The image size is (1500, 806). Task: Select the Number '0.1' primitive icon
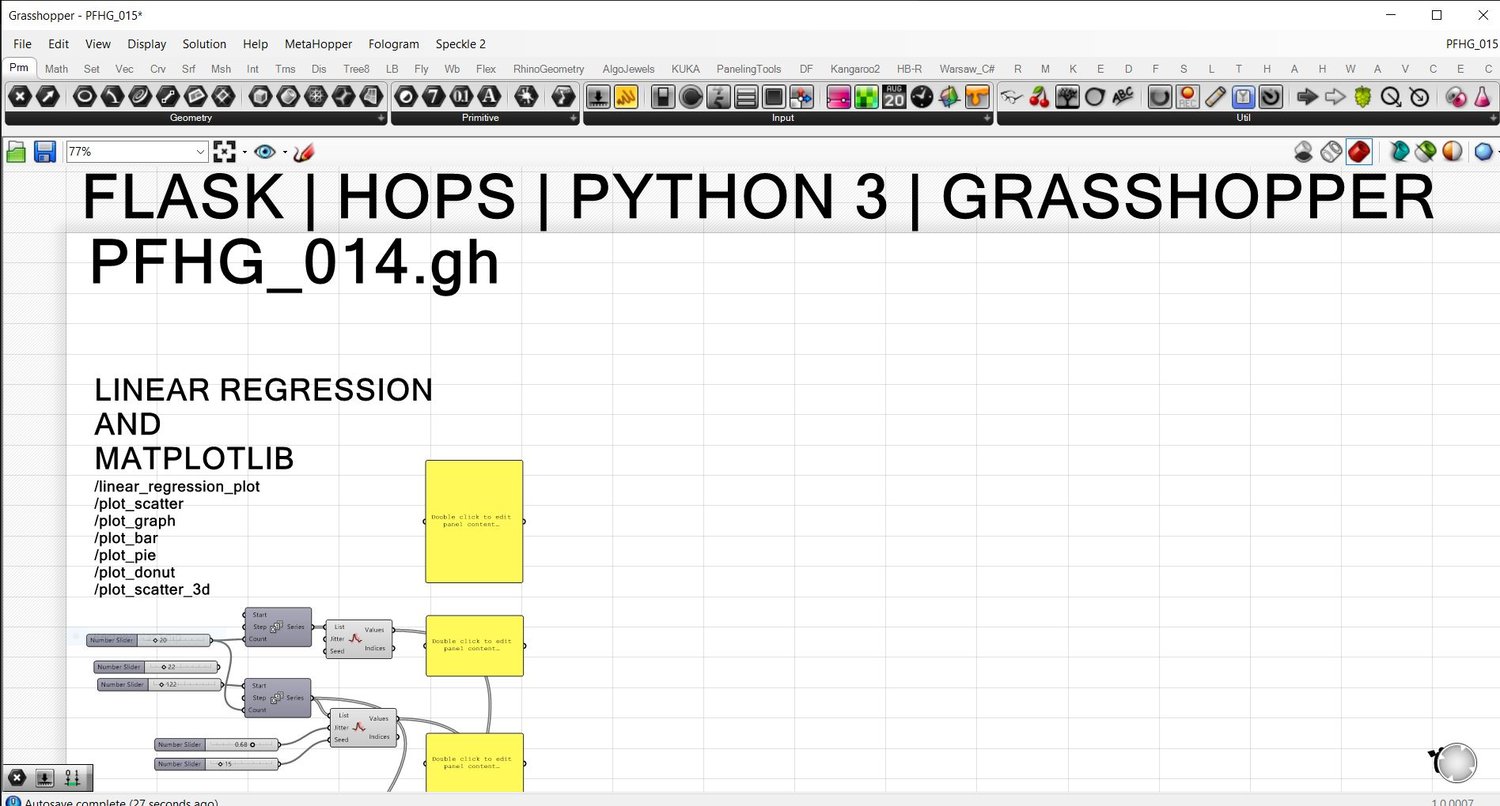coord(461,97)
